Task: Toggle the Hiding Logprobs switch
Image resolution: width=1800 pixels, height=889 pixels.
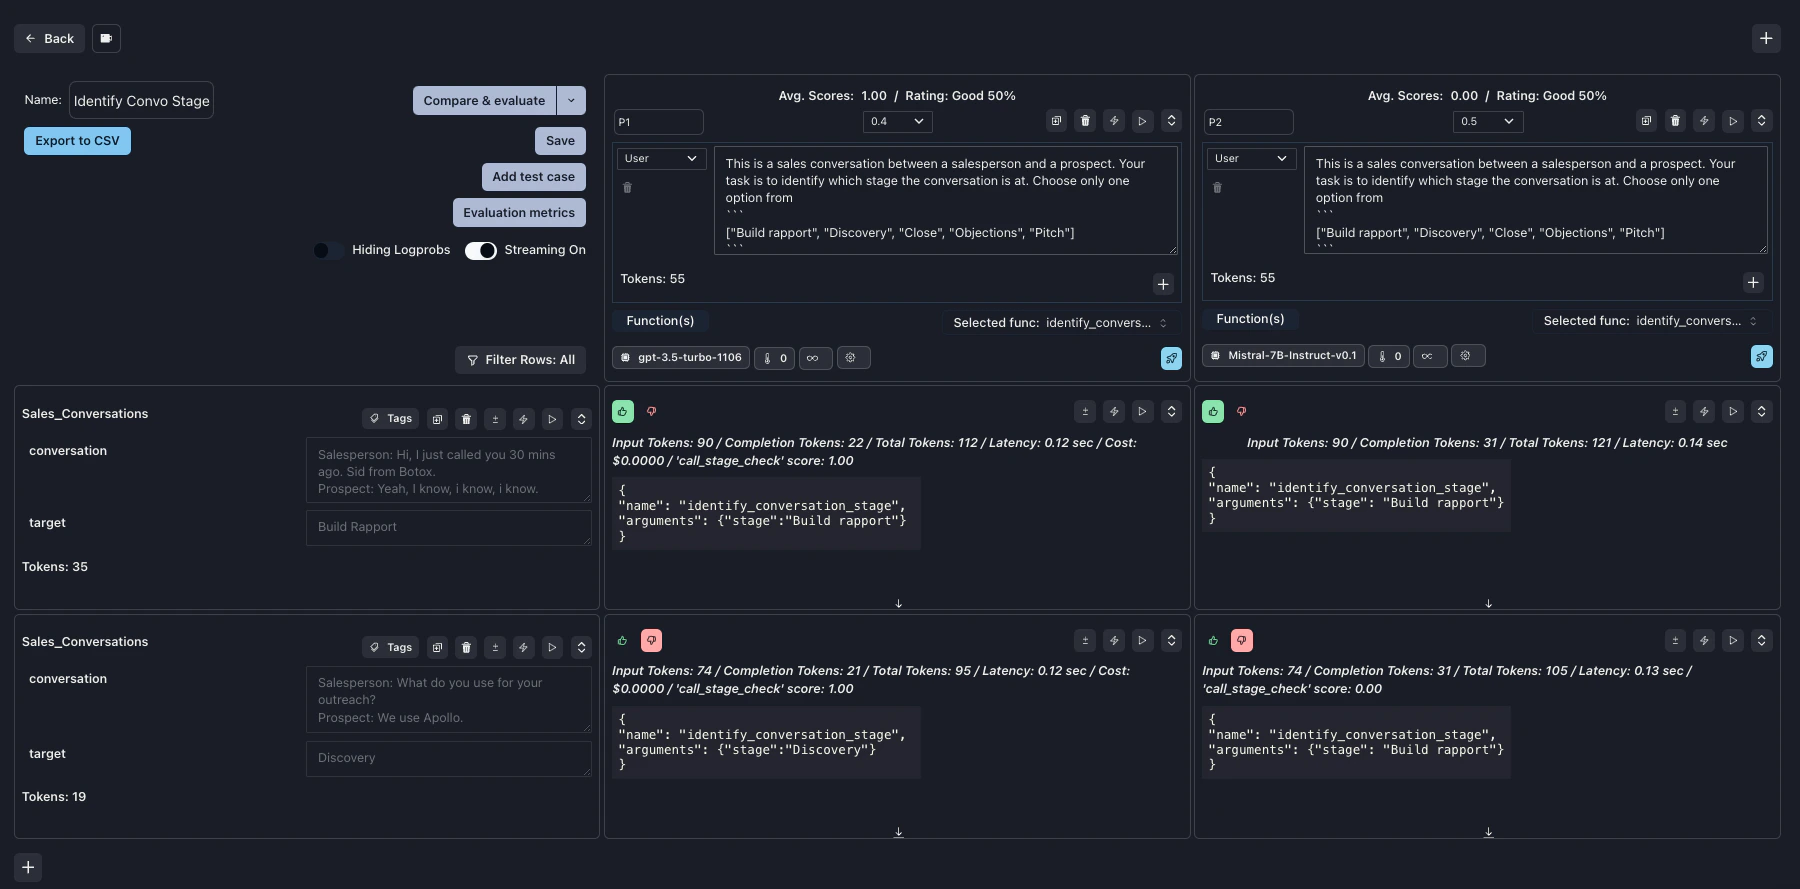Action: click(328, 250)
